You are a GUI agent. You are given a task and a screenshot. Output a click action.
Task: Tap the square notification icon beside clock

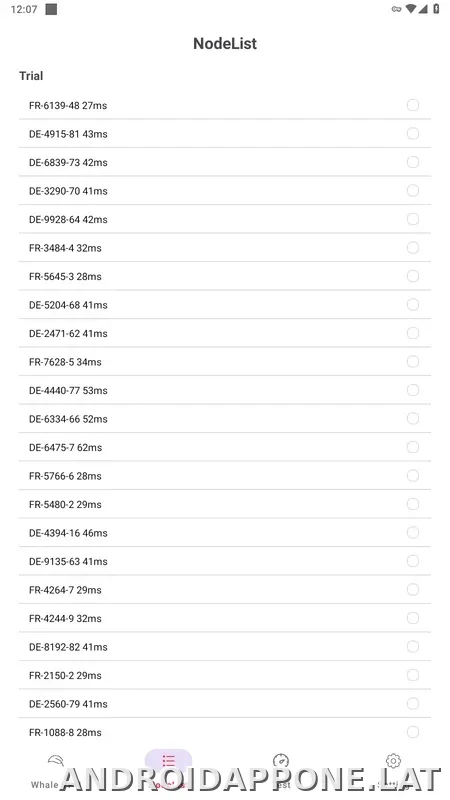(51, 9)
